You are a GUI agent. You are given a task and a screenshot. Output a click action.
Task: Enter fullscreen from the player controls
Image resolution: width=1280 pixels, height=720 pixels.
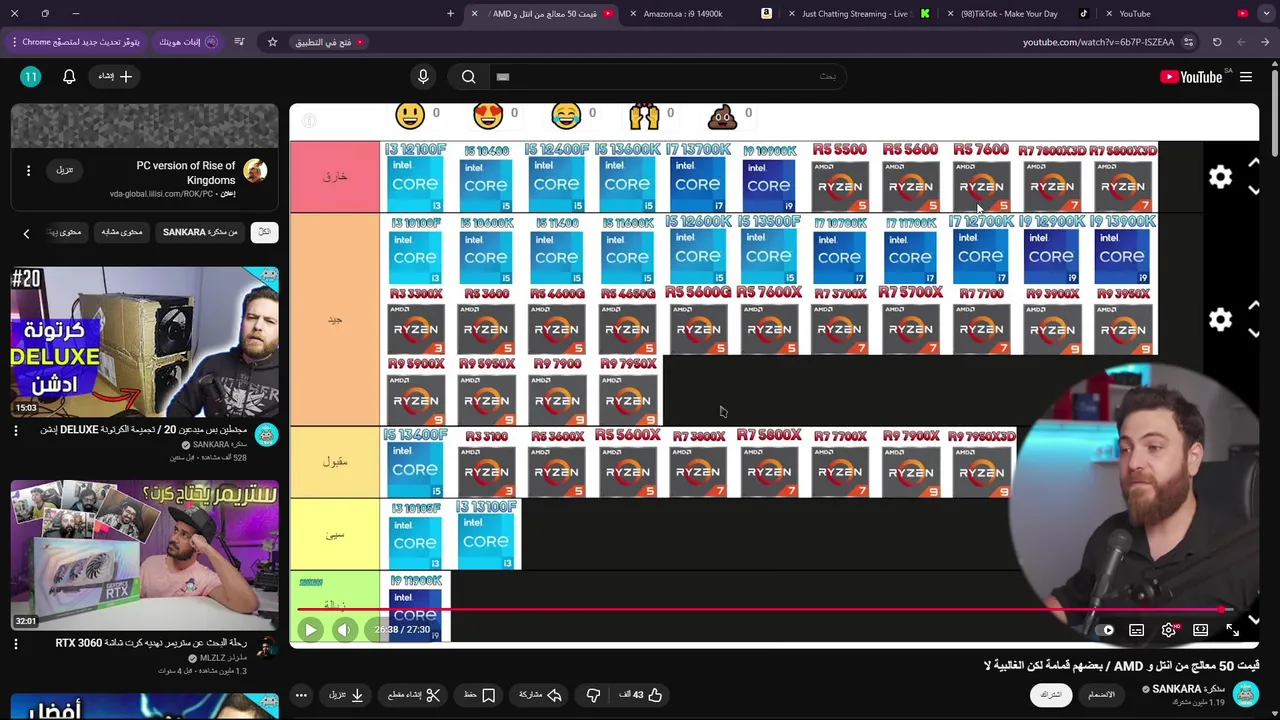pos(1233,630)
